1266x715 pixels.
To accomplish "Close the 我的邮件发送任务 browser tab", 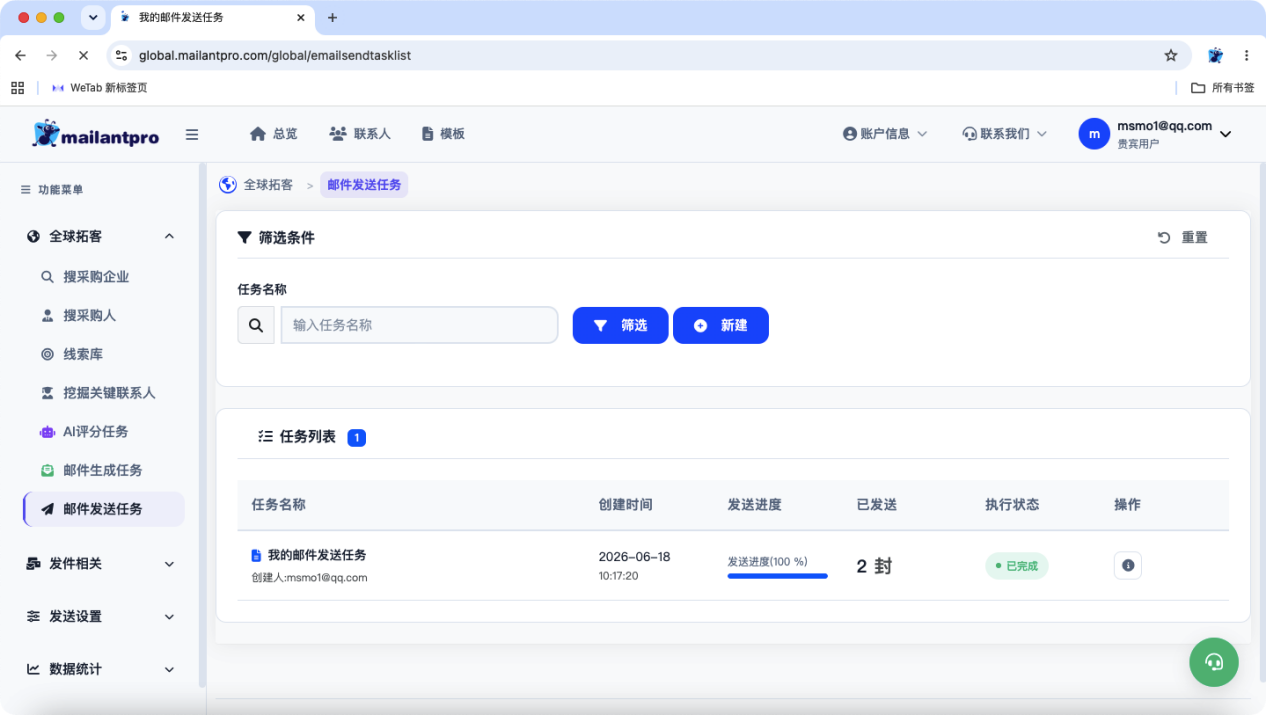I will coord(300,18).
